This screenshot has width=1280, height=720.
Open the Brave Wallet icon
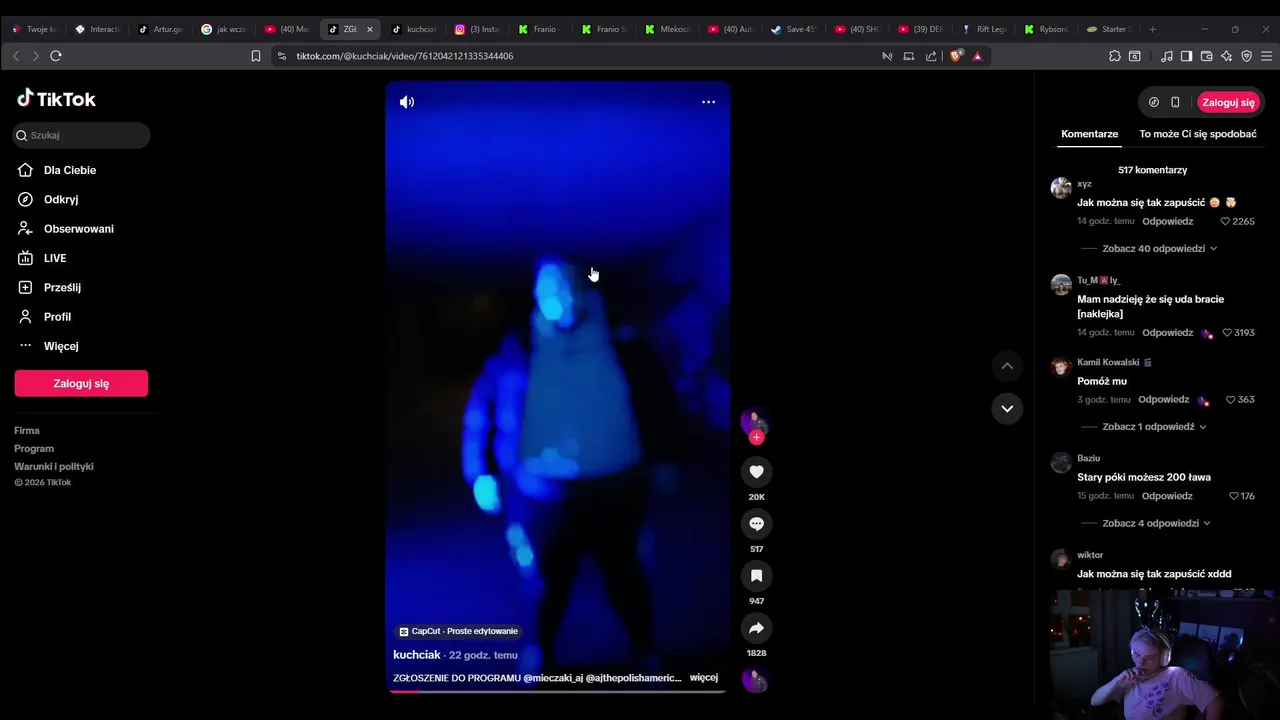coord(1206,56)
